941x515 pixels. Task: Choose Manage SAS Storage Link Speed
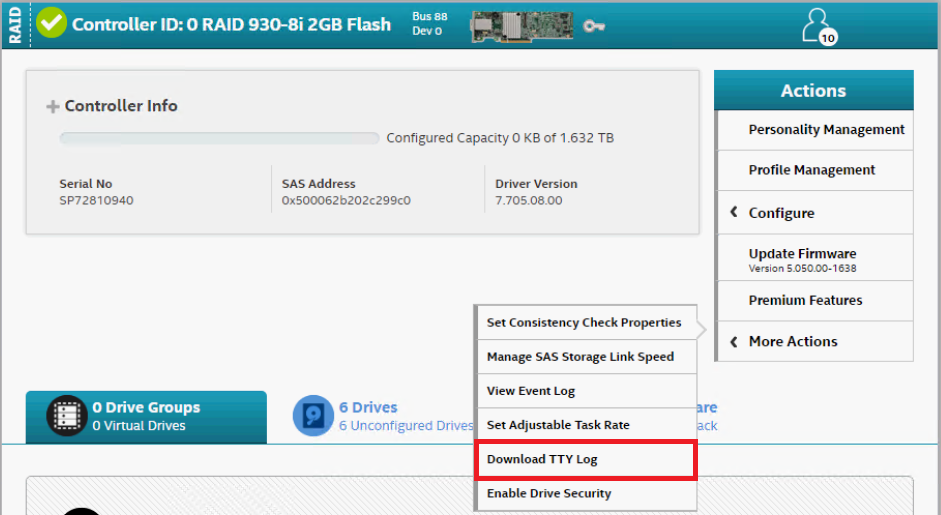click(x=580, y=357)
